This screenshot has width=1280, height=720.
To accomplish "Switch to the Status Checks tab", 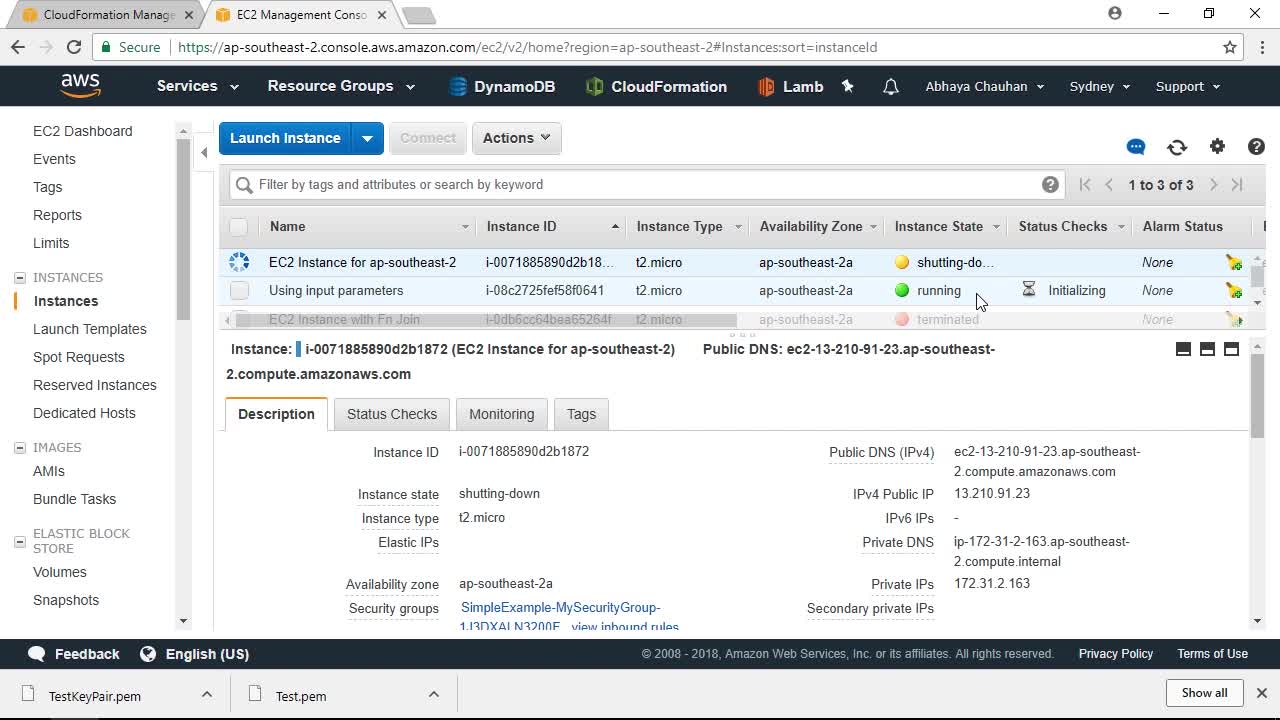I will pos(392,414).
